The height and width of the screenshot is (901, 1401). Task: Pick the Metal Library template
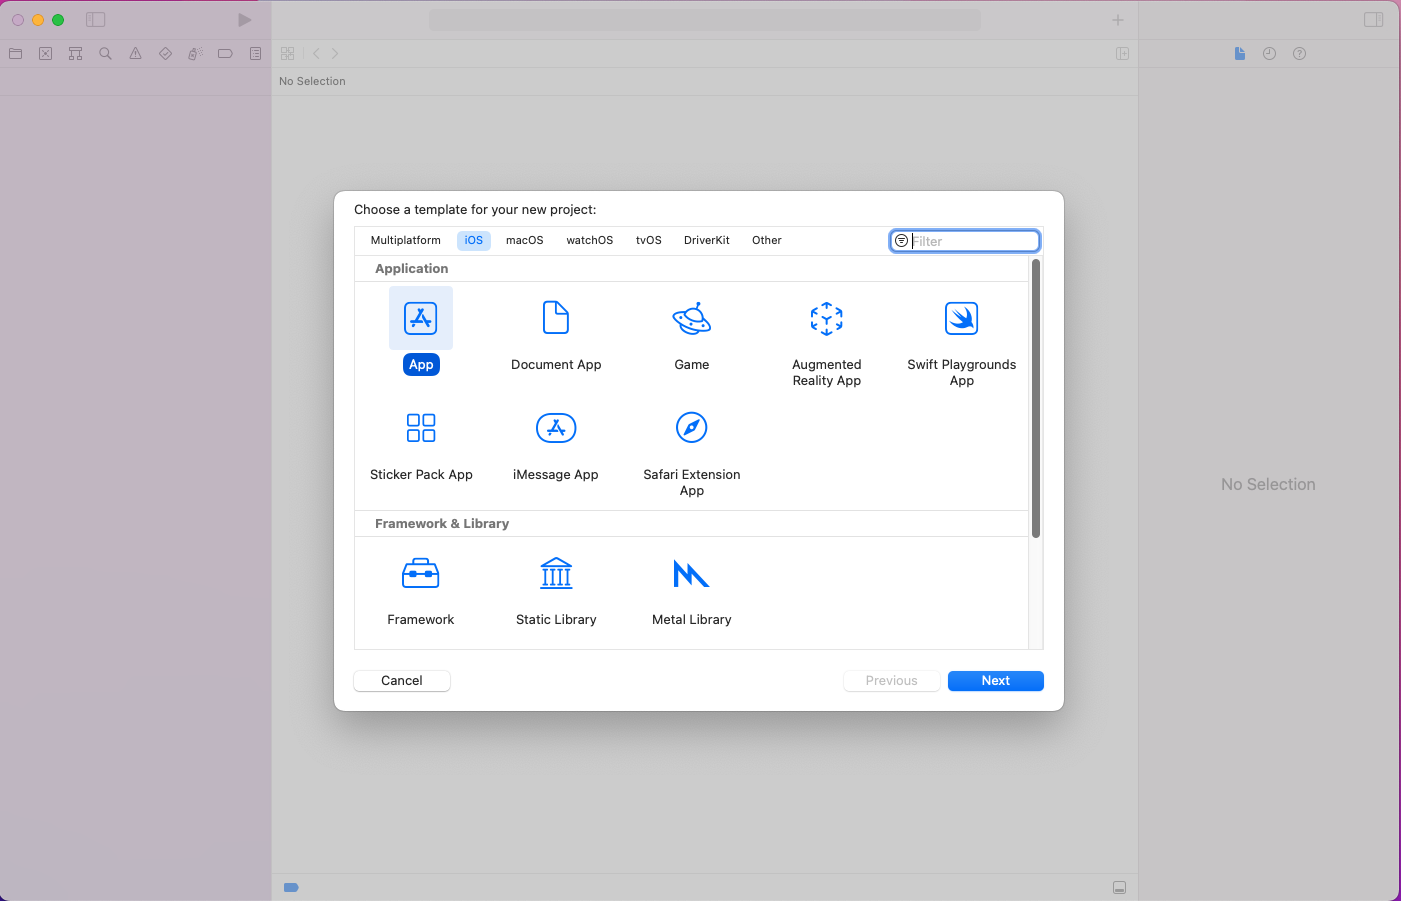[x=691, y=574]
